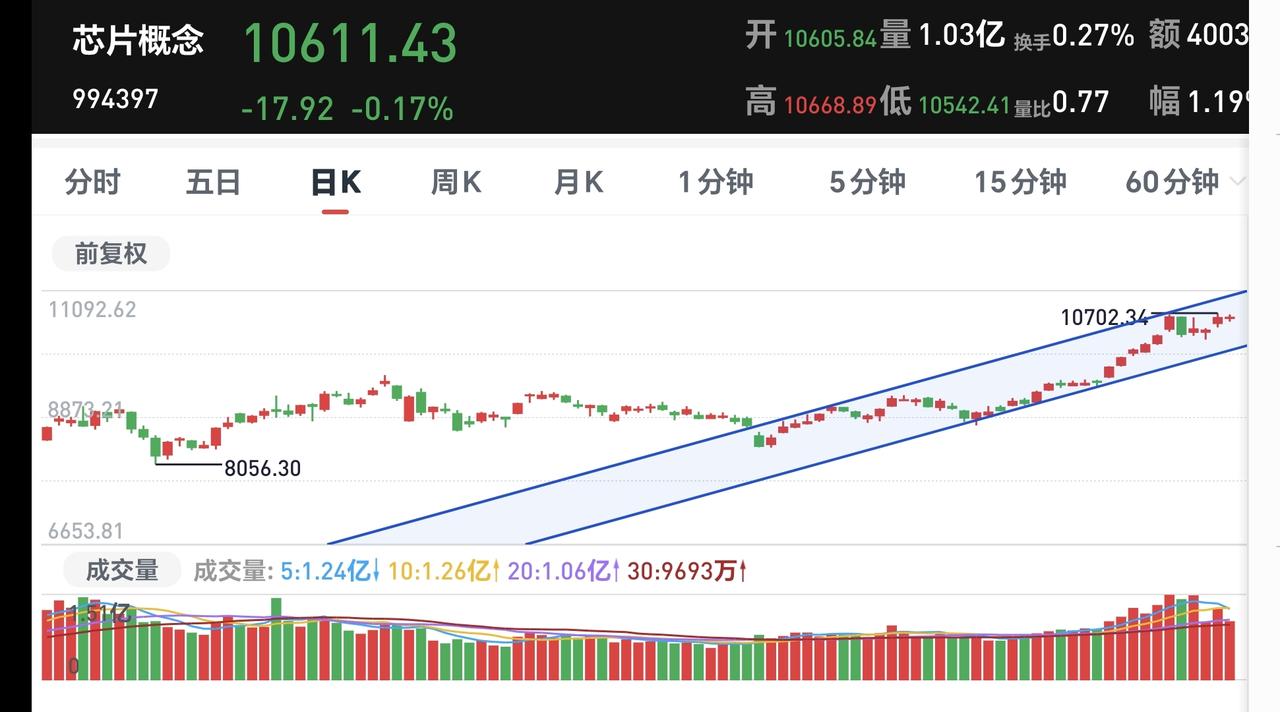Click the daily high value 10668.89
This screenshot has height=712, width=1280.
pos(830,104)
